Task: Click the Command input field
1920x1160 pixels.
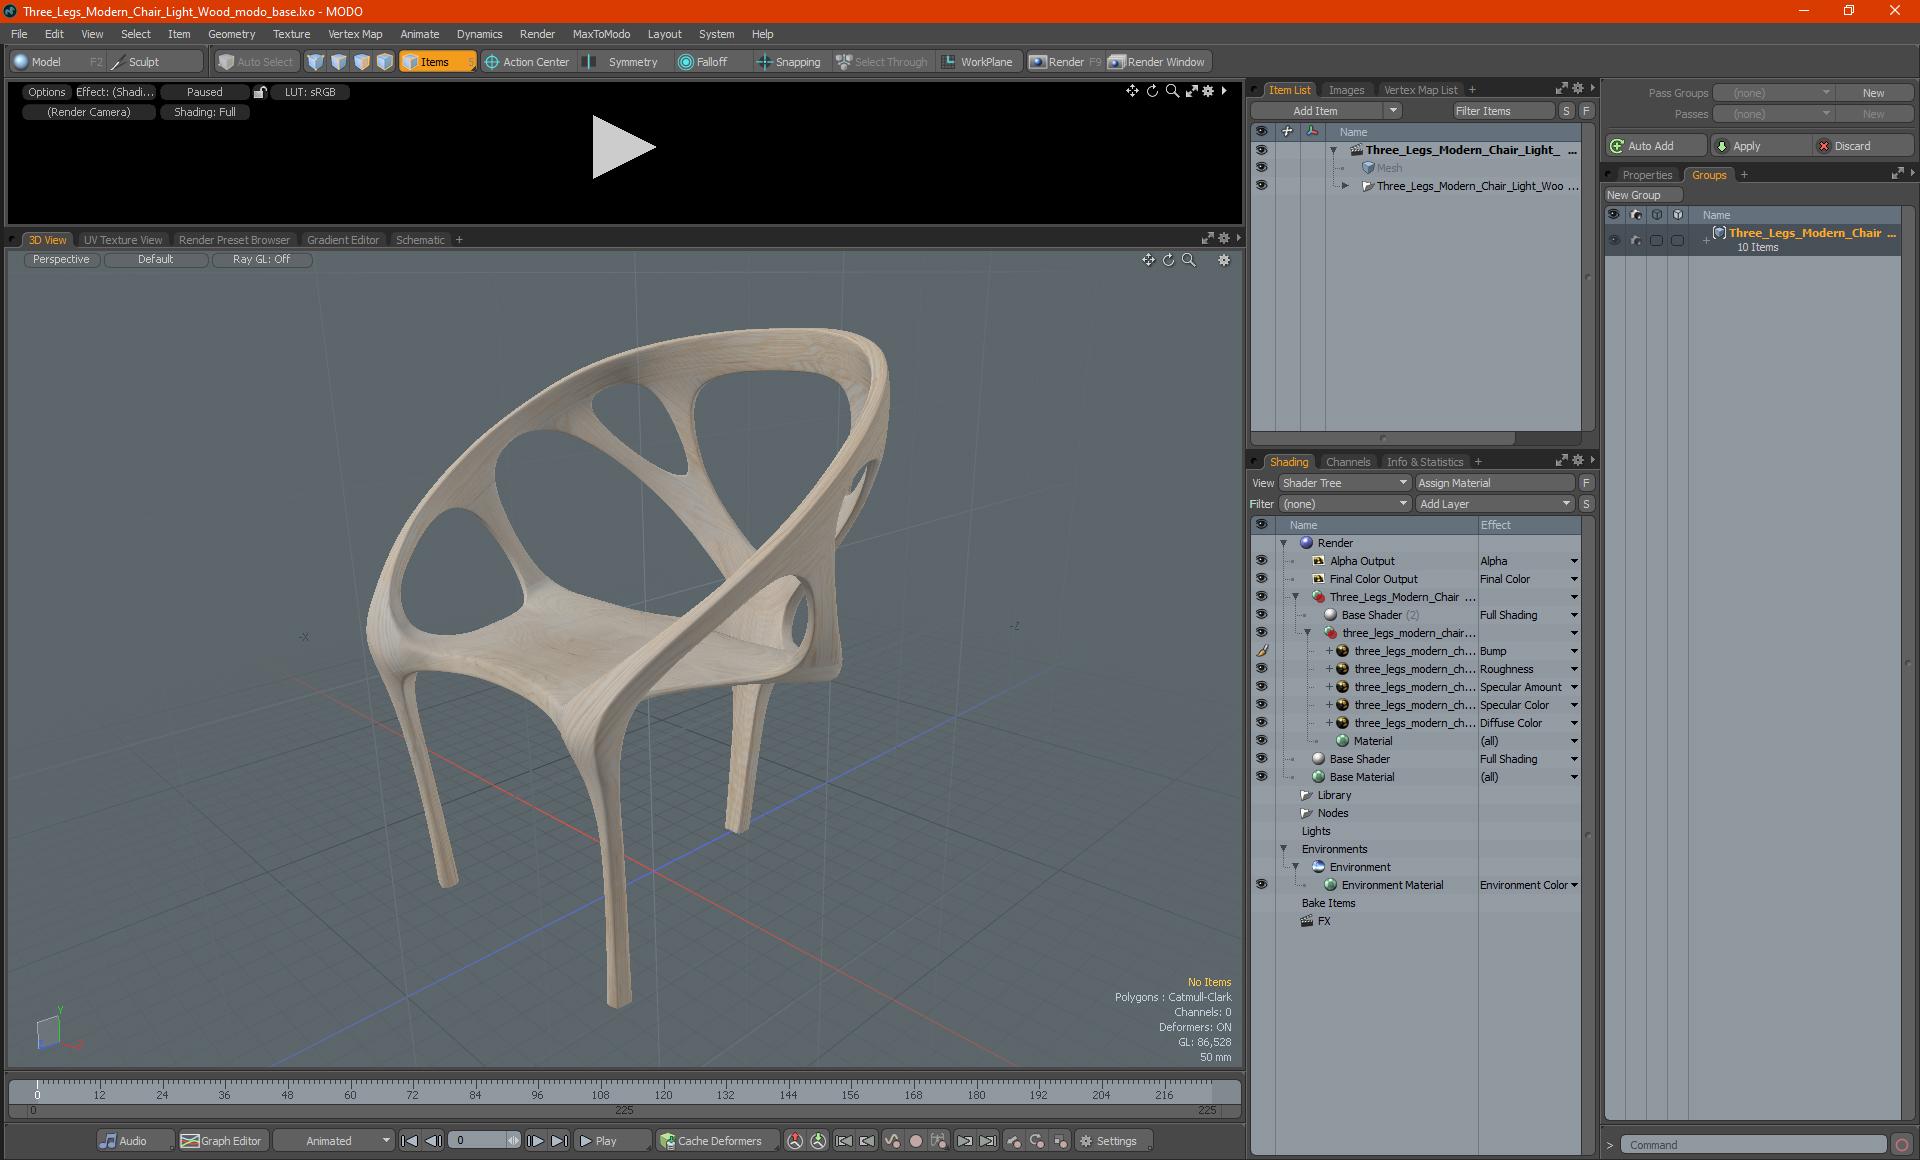Action: (1755, 1145)
